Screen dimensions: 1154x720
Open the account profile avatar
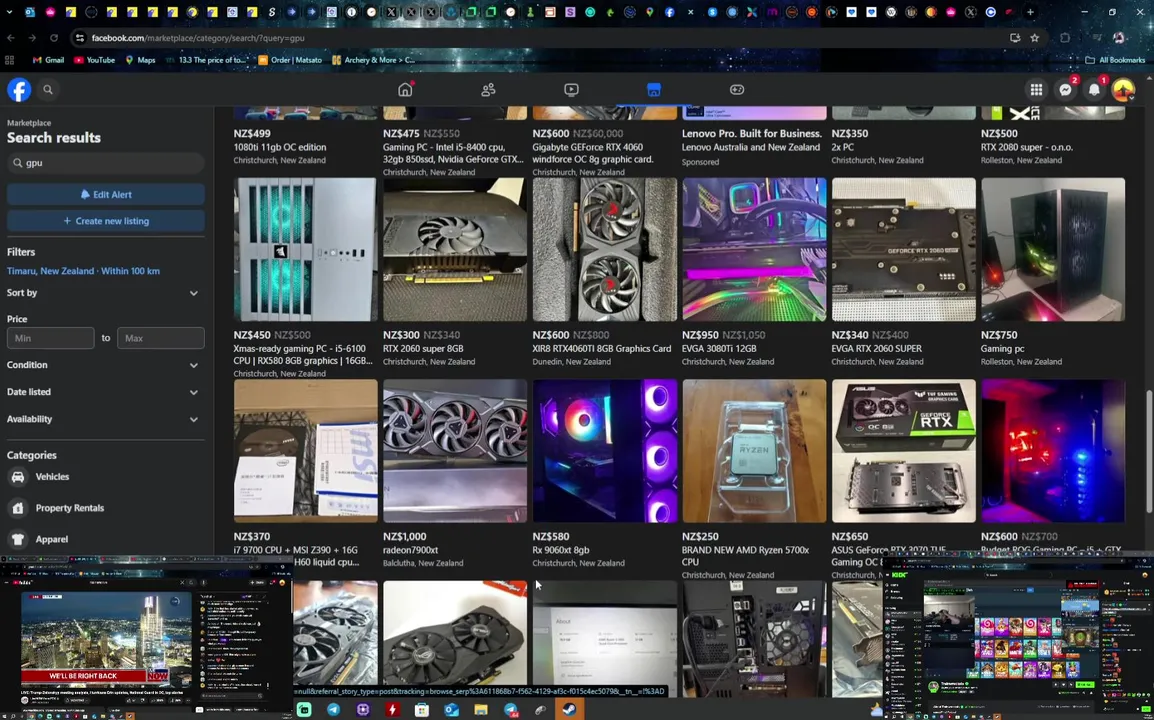(1123, 90)
